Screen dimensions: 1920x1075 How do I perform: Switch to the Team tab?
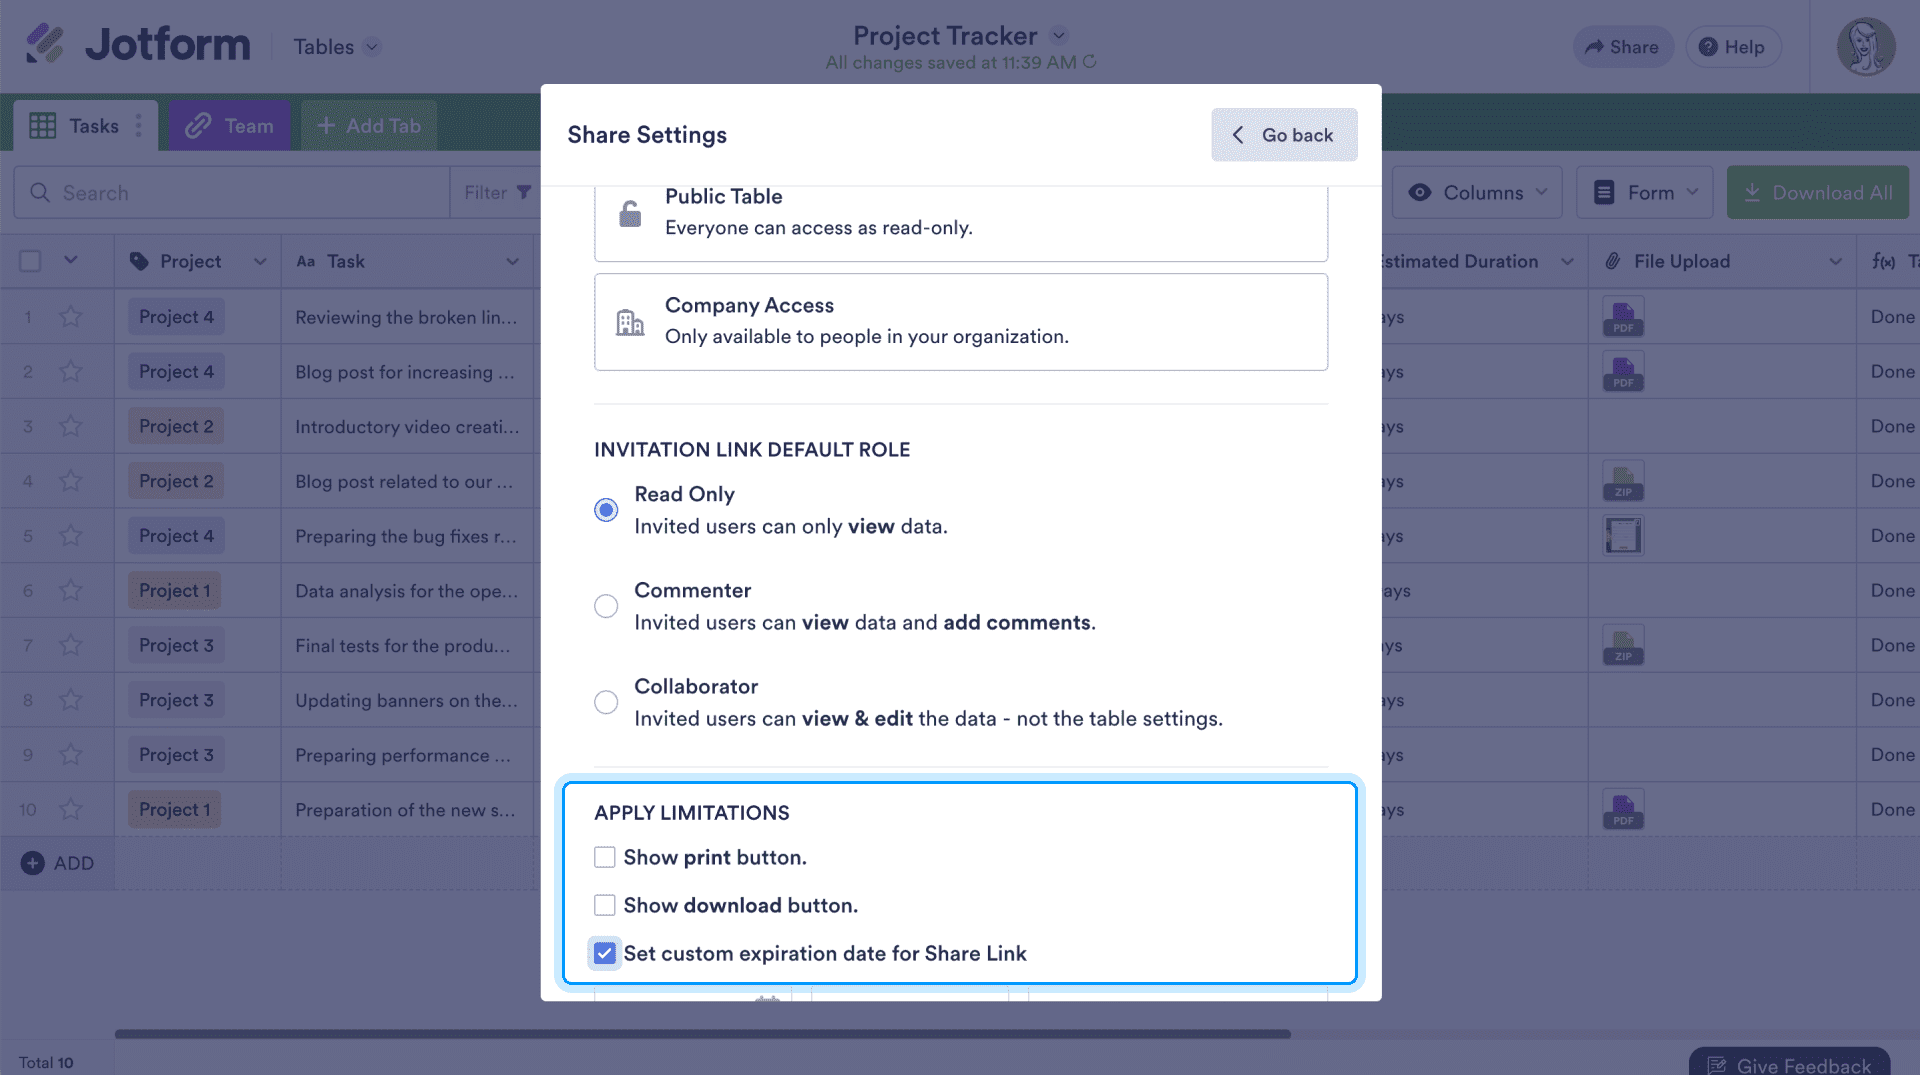[230, 126]
